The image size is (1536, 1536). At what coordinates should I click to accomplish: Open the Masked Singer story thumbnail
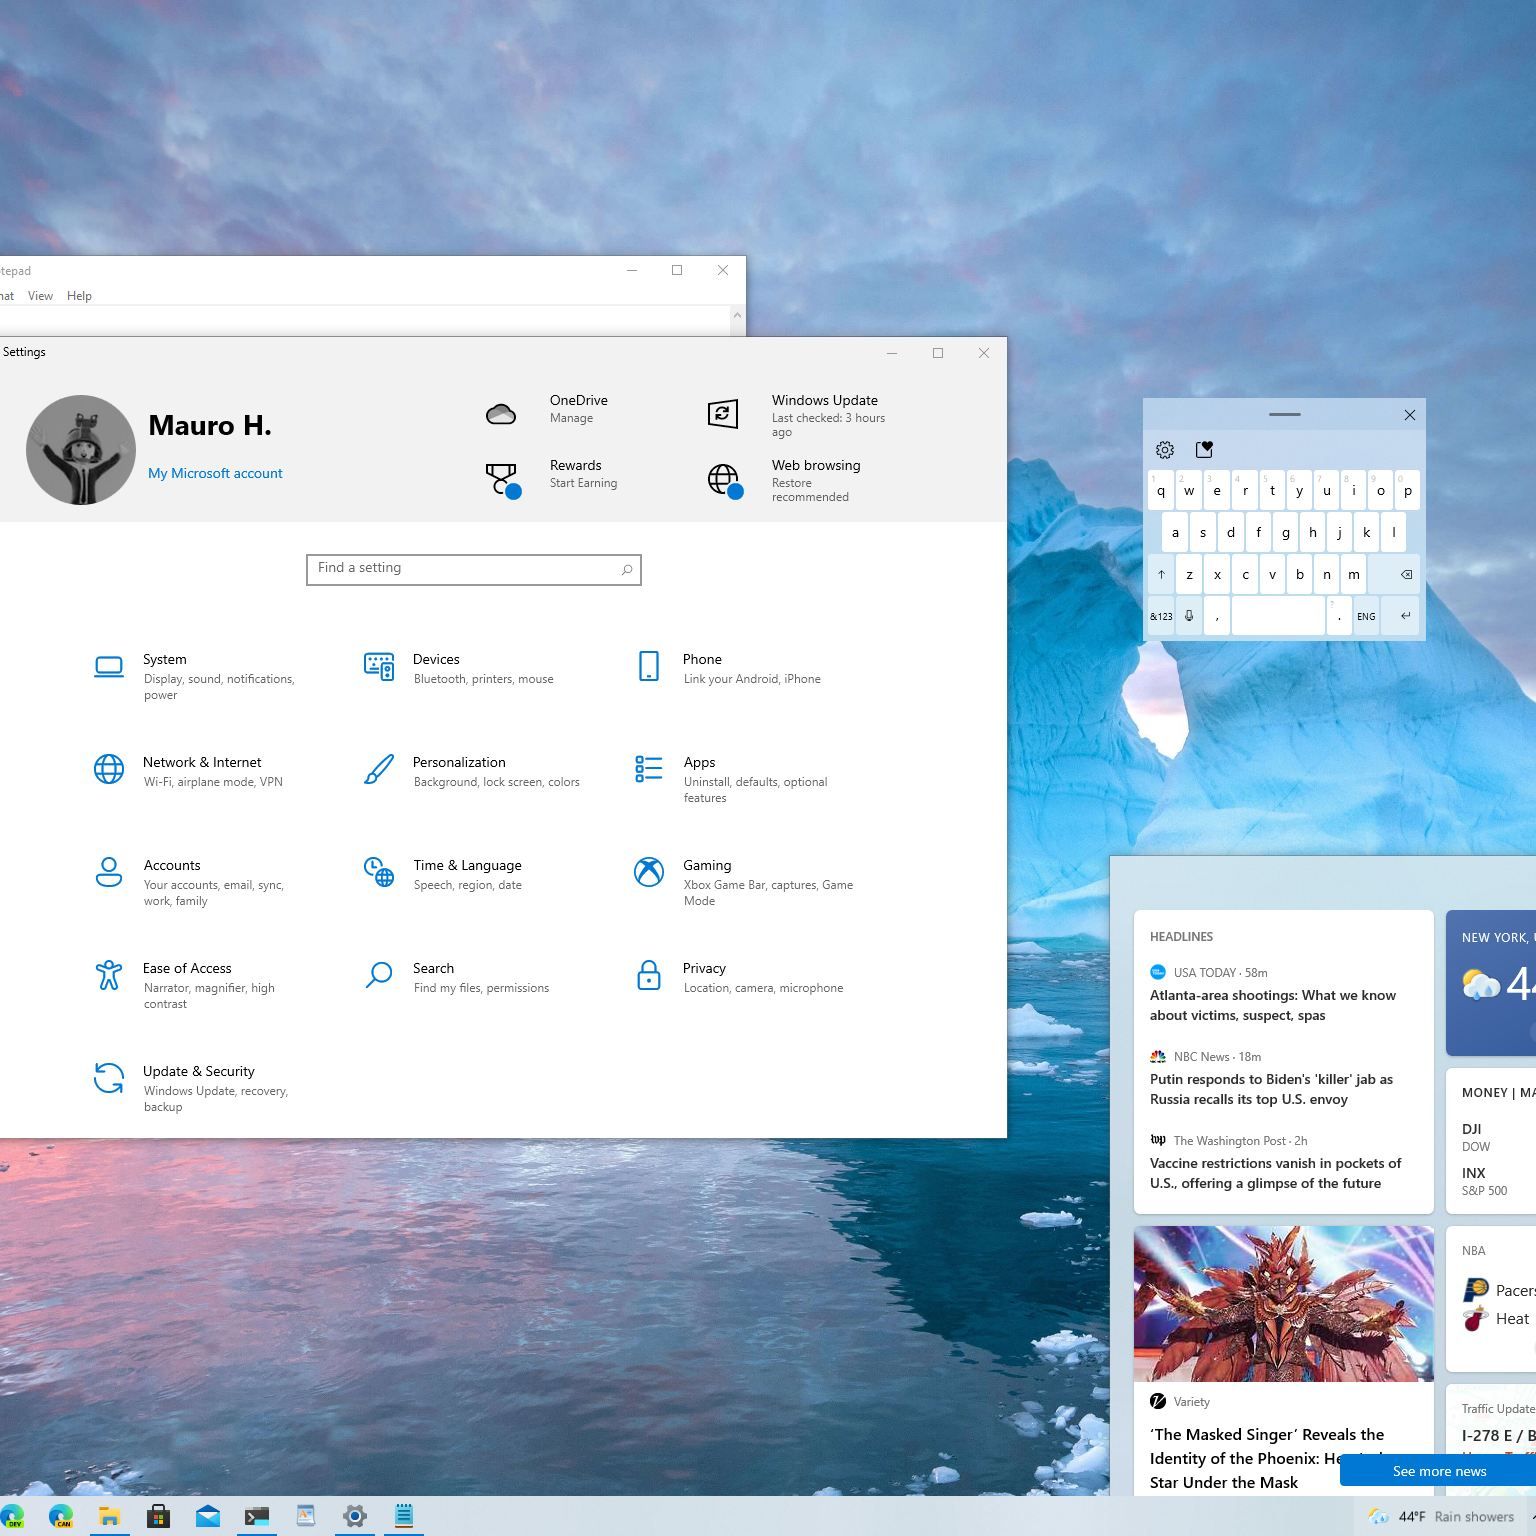1284,1304
